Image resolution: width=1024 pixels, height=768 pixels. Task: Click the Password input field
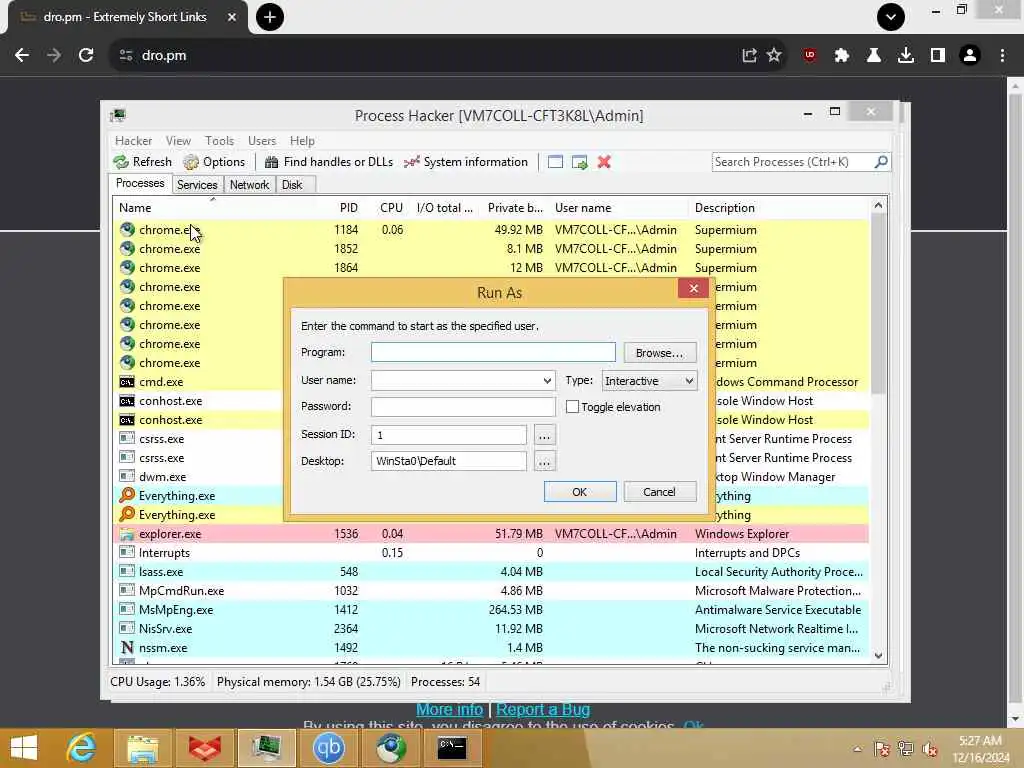coord(463,406)
